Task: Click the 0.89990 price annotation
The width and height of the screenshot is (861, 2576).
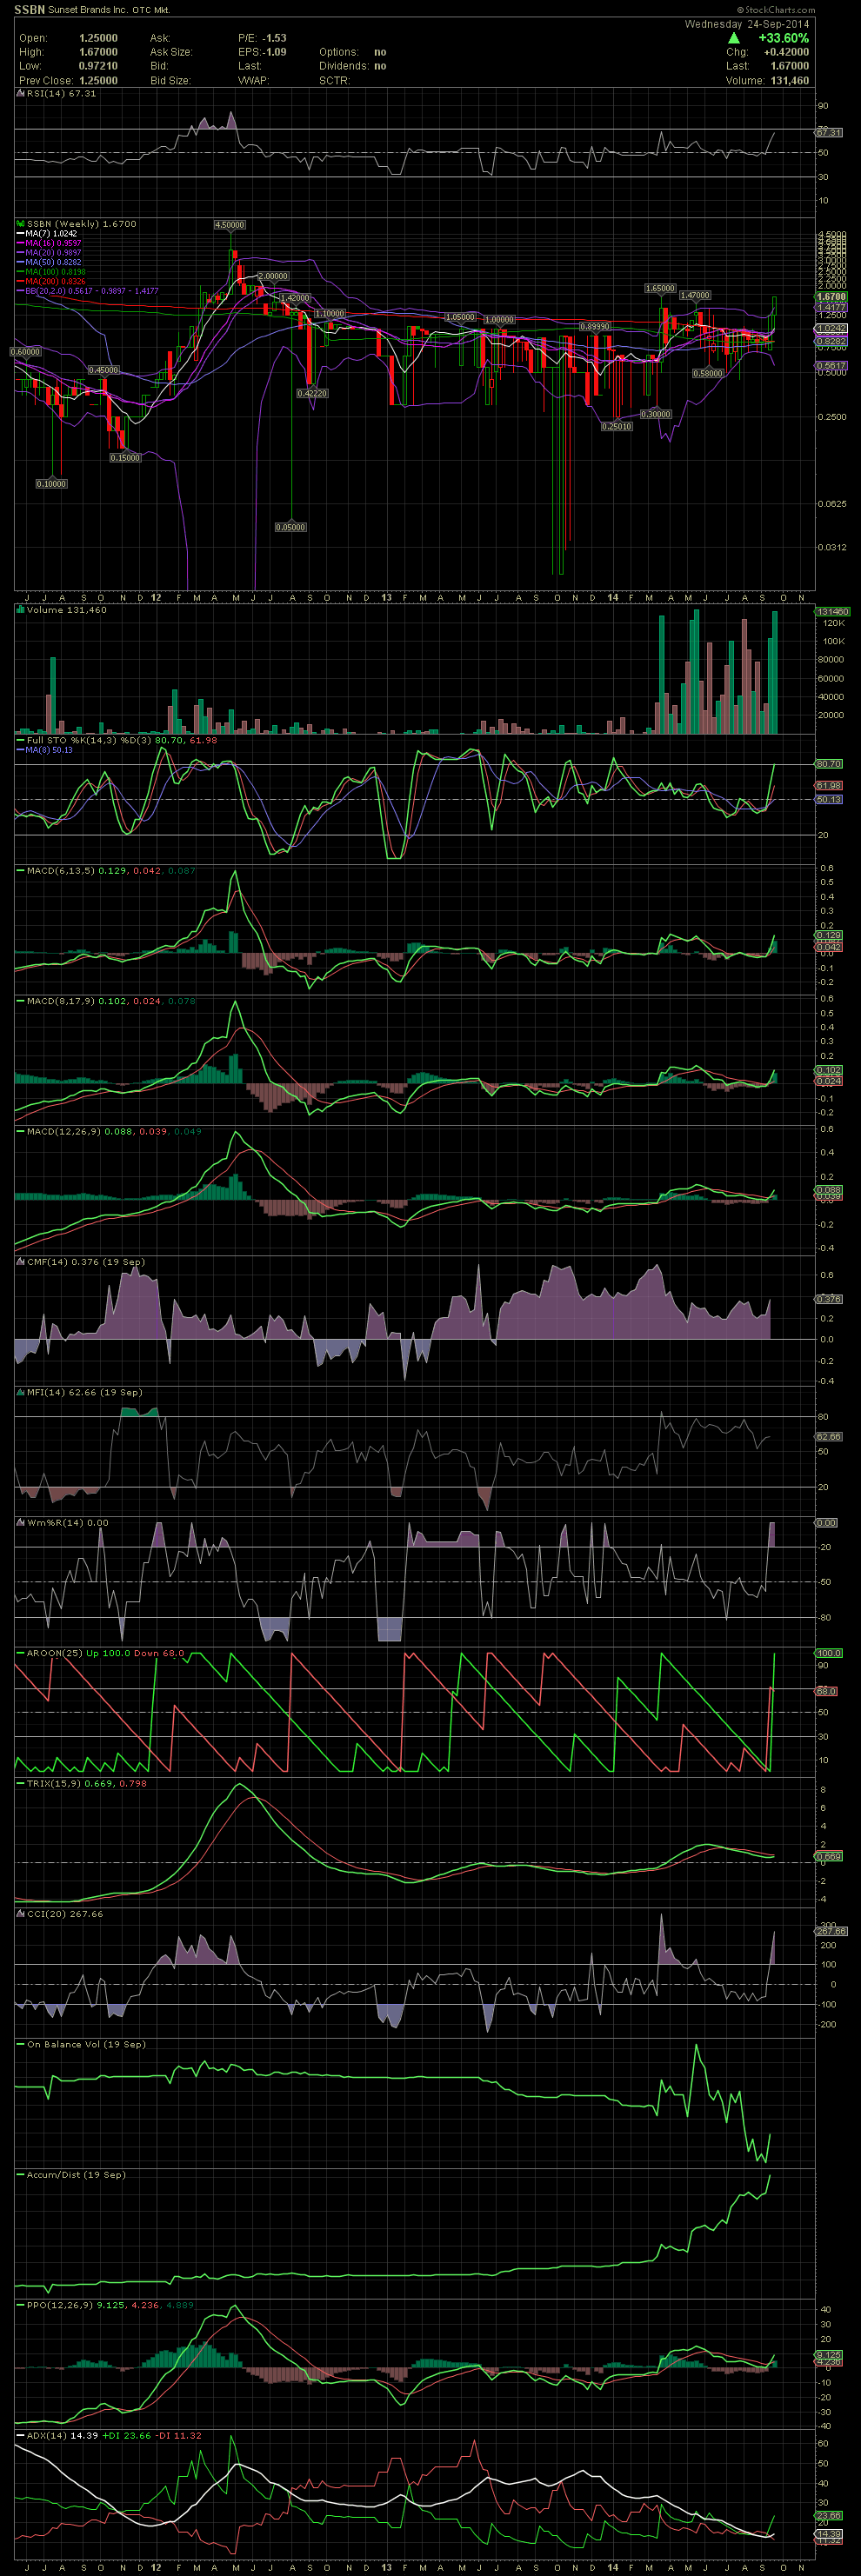Action: (x=595, y=326)
